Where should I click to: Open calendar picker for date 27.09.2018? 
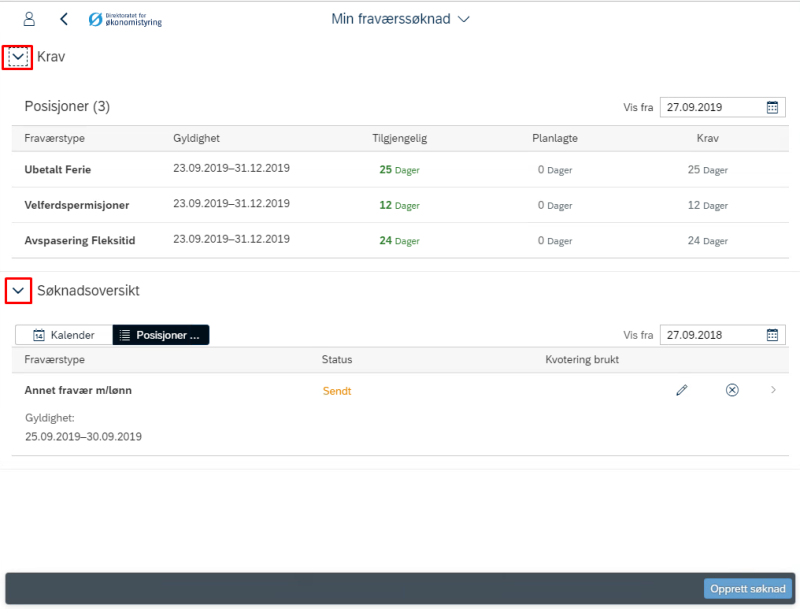772,335
